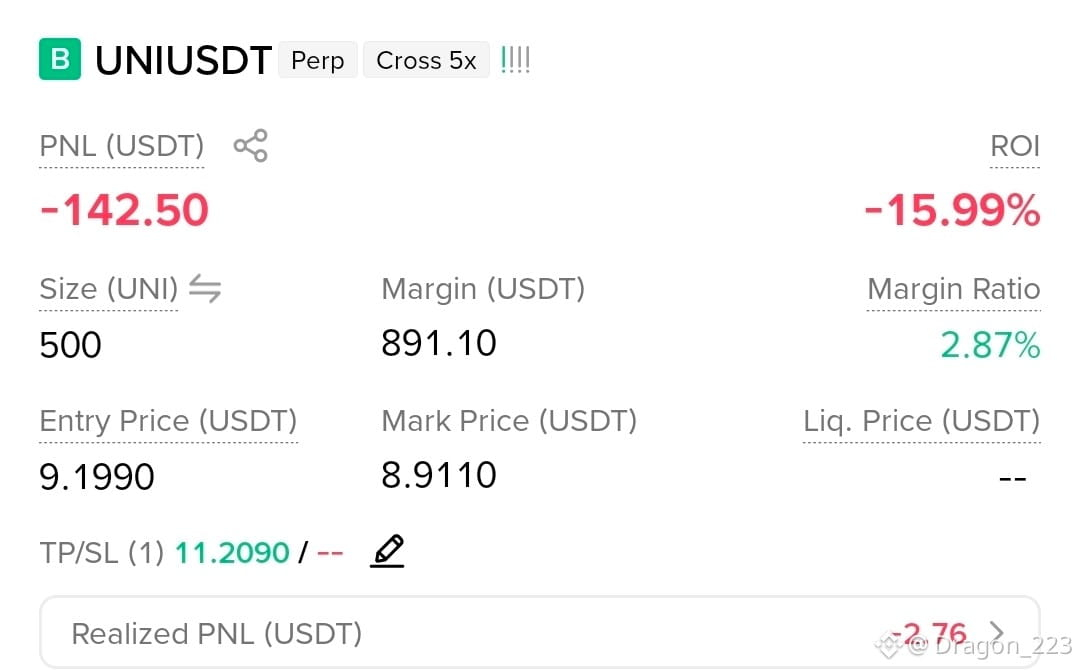This screenshot has height=670, width=1080.
Task: Click the Margin (USDT) value 891.10
Action: click(x=439, y=343)
